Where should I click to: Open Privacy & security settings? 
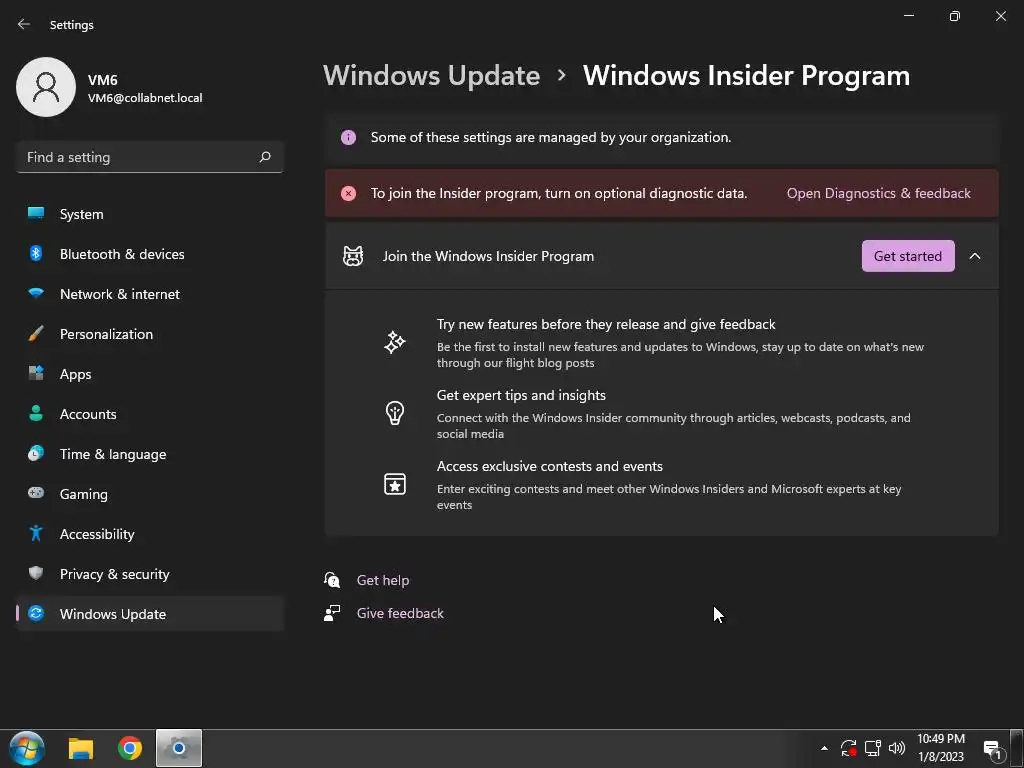[150, 573]
